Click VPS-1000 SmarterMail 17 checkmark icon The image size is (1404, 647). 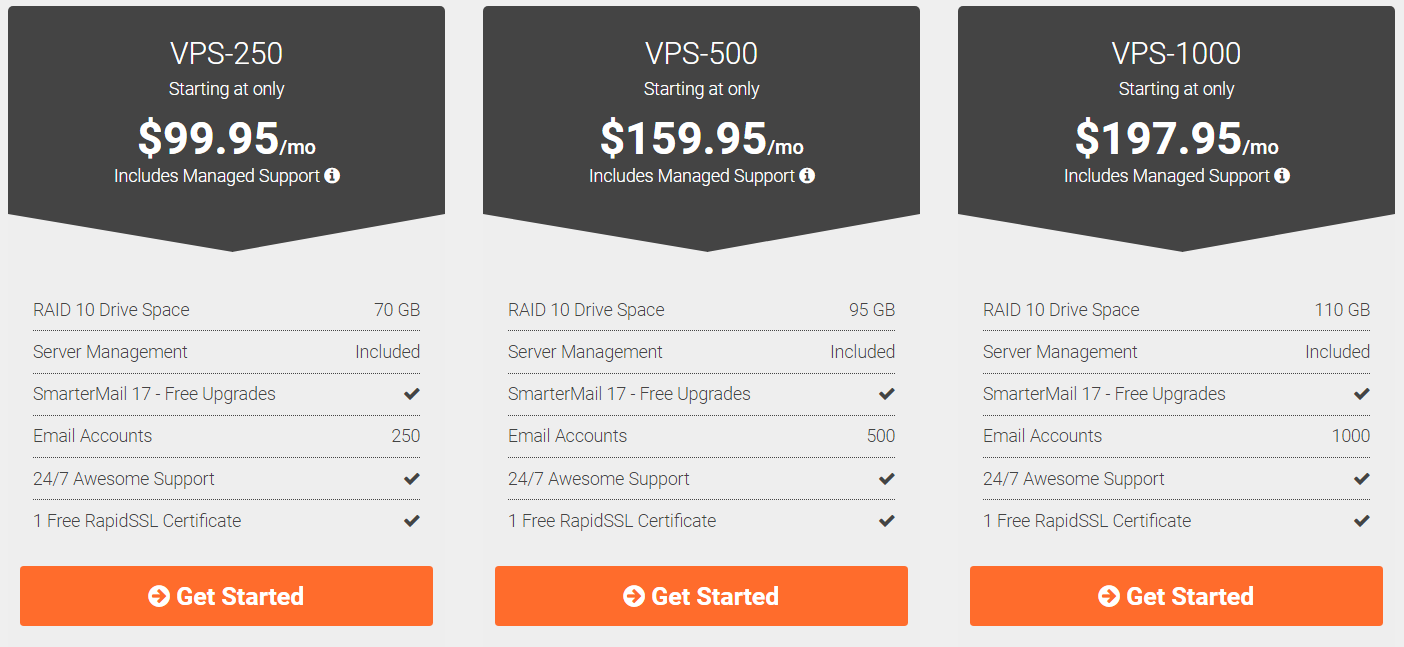click(1361, 394)
